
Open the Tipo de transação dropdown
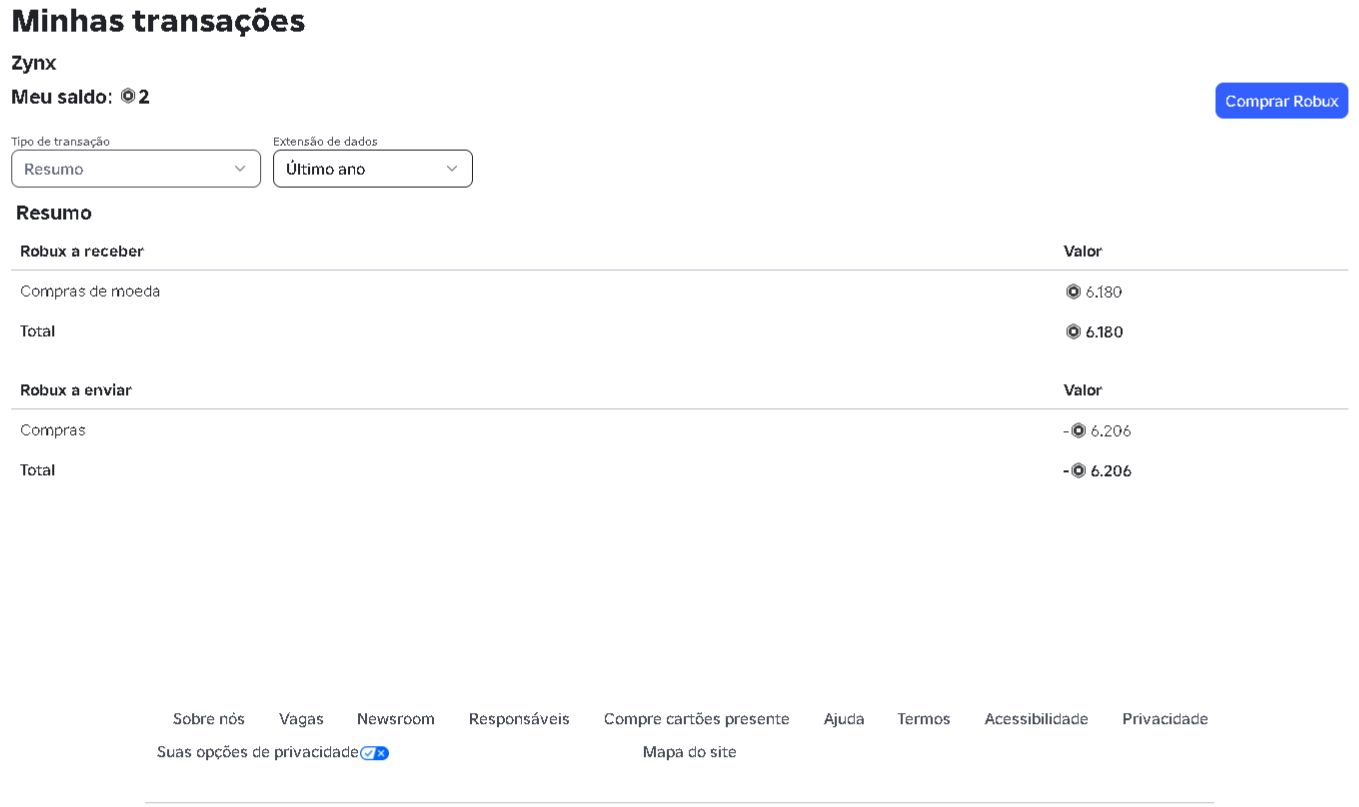(136, 169)
